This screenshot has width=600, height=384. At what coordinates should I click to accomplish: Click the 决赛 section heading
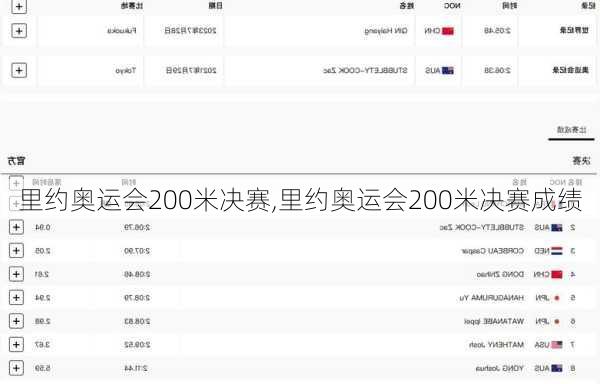[x=581, y=161]
